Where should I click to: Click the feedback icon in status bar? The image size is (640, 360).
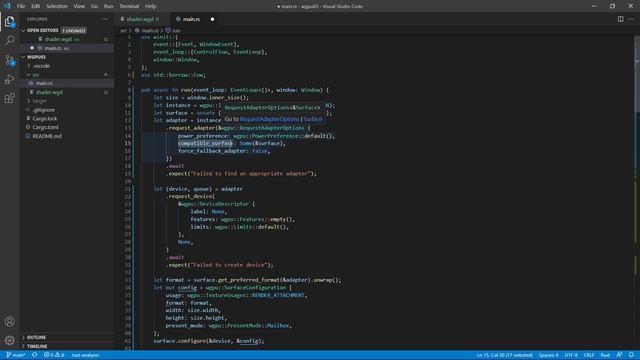pos(620,355)
